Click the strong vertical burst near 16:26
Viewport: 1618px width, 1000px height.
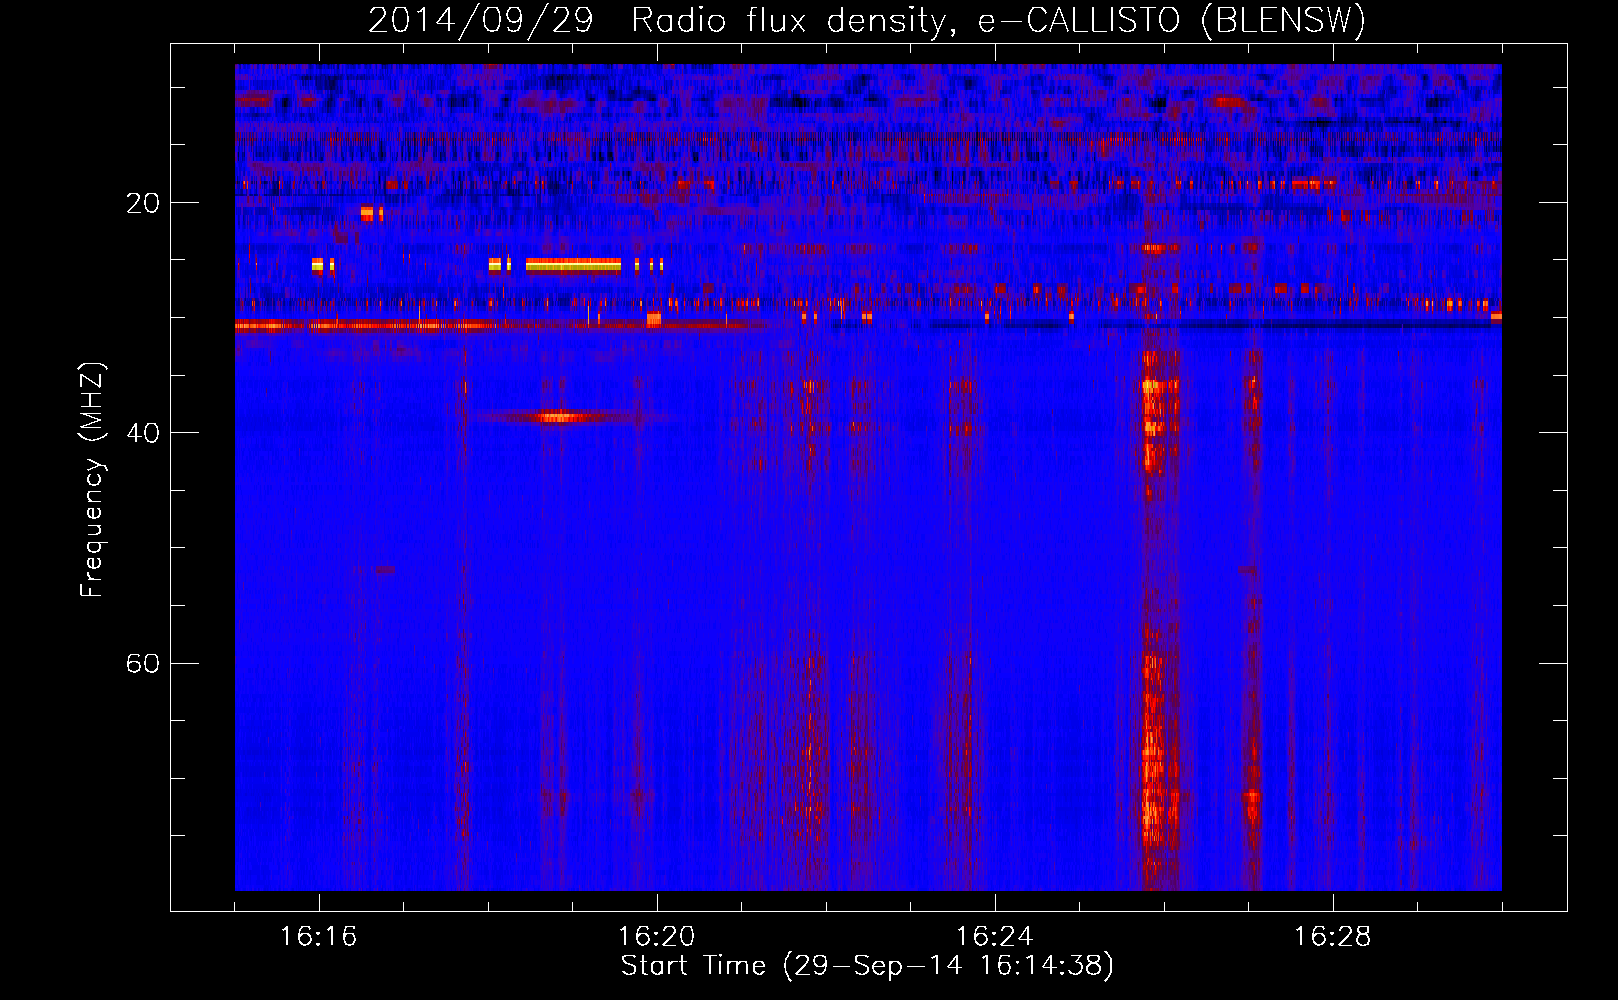[1160, 620]
